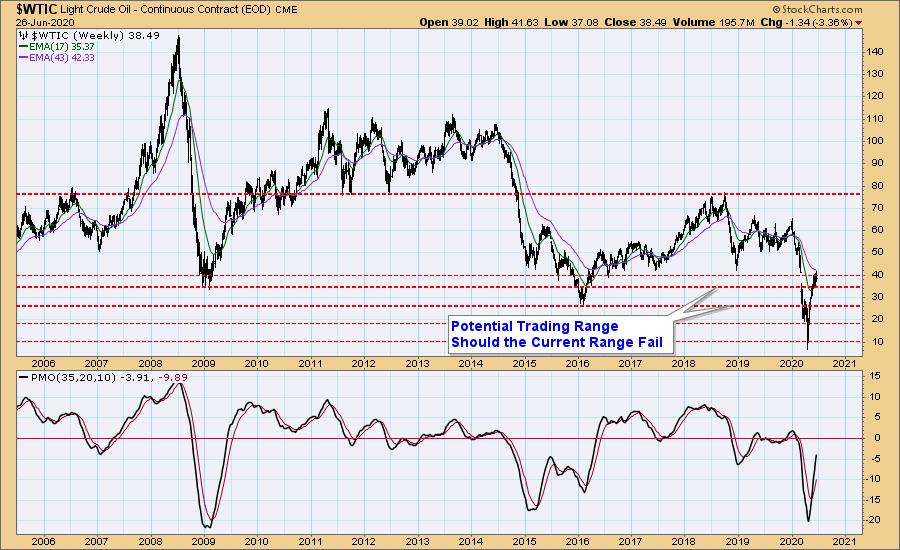Image resolution: width=900 pixels, height=550 pixels.
Task: Click 2008 on the price chart time axis
Action: pos(150,363)
